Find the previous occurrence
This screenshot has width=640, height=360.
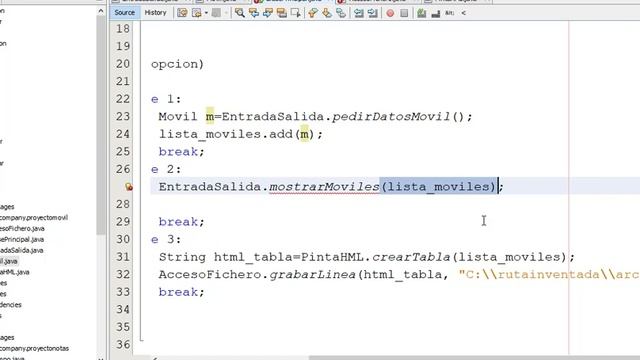pyautogui.click(x=254, y=13)
